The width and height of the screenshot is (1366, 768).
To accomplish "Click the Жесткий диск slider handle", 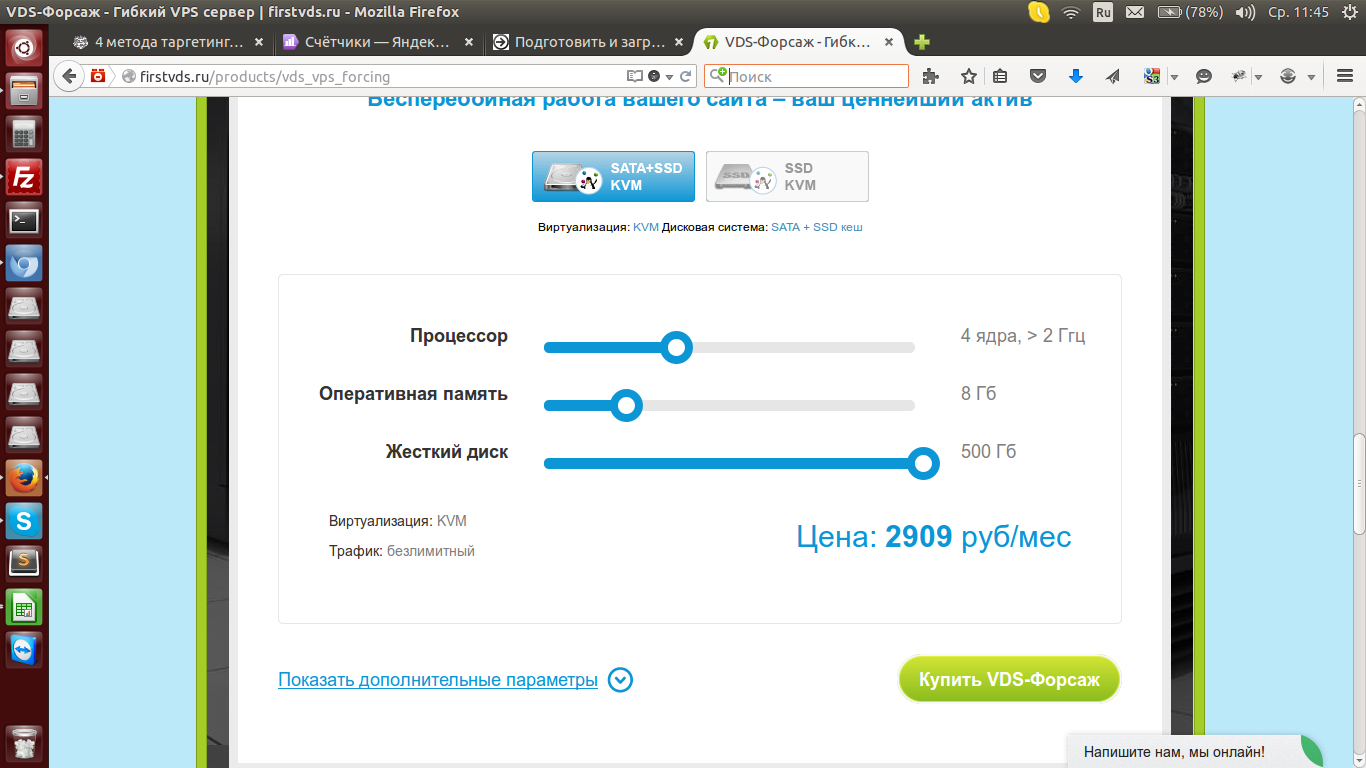I will pyautogui.click(x=923, y=464).
